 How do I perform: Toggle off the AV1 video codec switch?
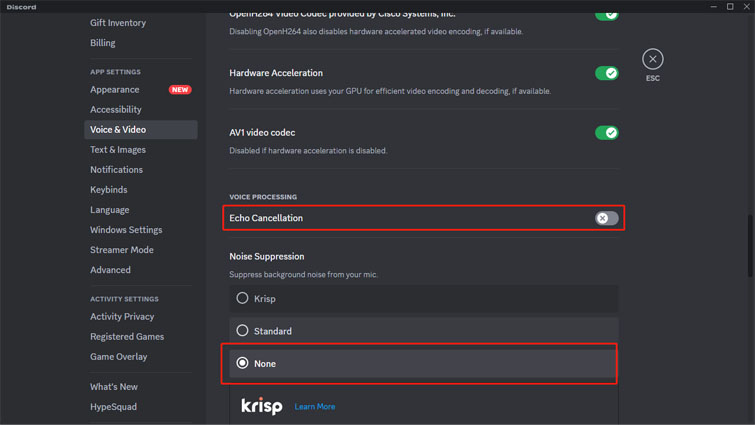point(607,132)
